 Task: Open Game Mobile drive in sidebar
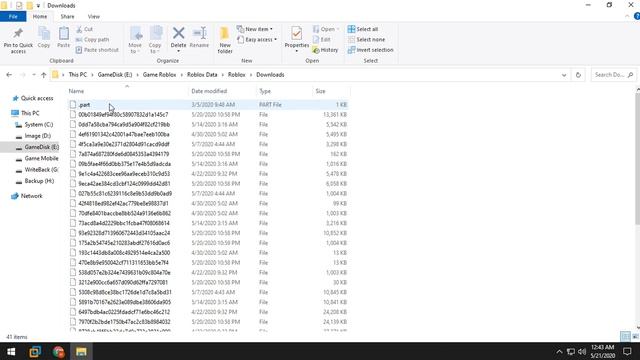(x=37, y=158)
